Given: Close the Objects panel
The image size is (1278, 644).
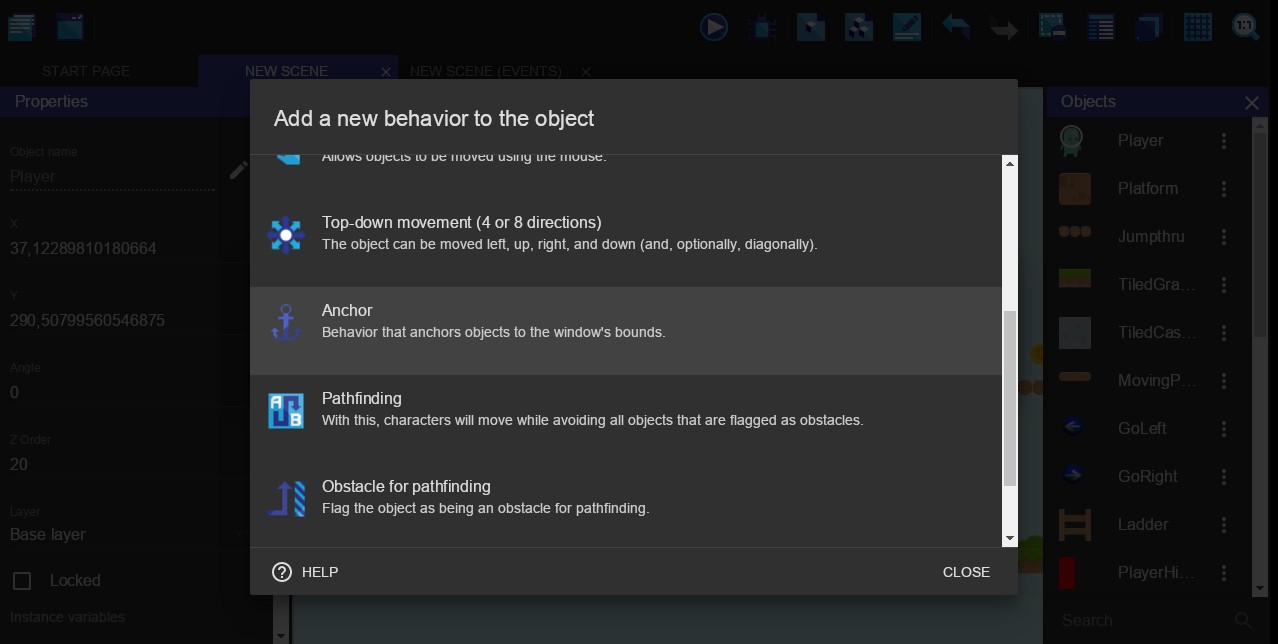Looking at the screenshot, I should pyautogui.click(x=1252, y=102).
